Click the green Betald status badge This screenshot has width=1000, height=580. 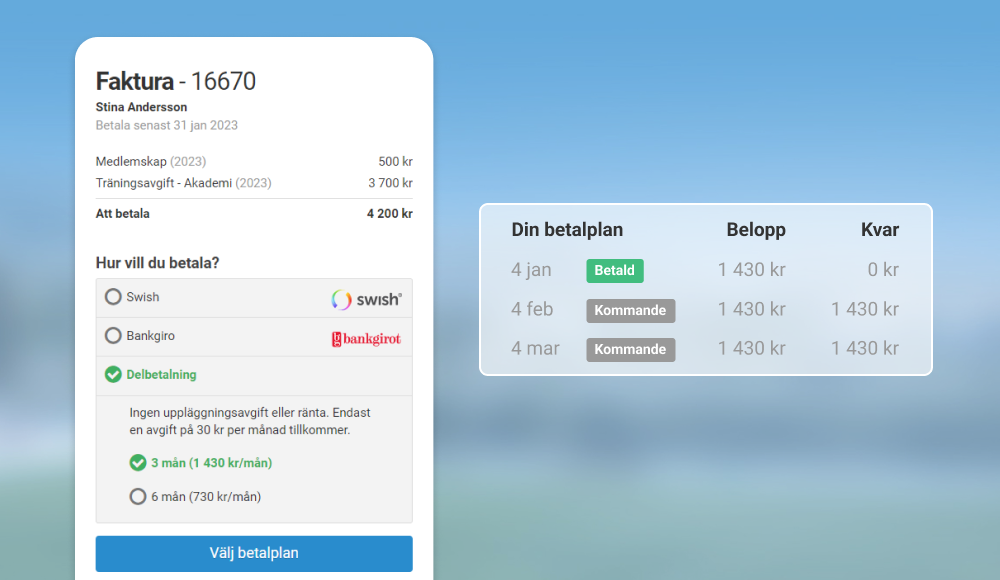click(615, 270)
